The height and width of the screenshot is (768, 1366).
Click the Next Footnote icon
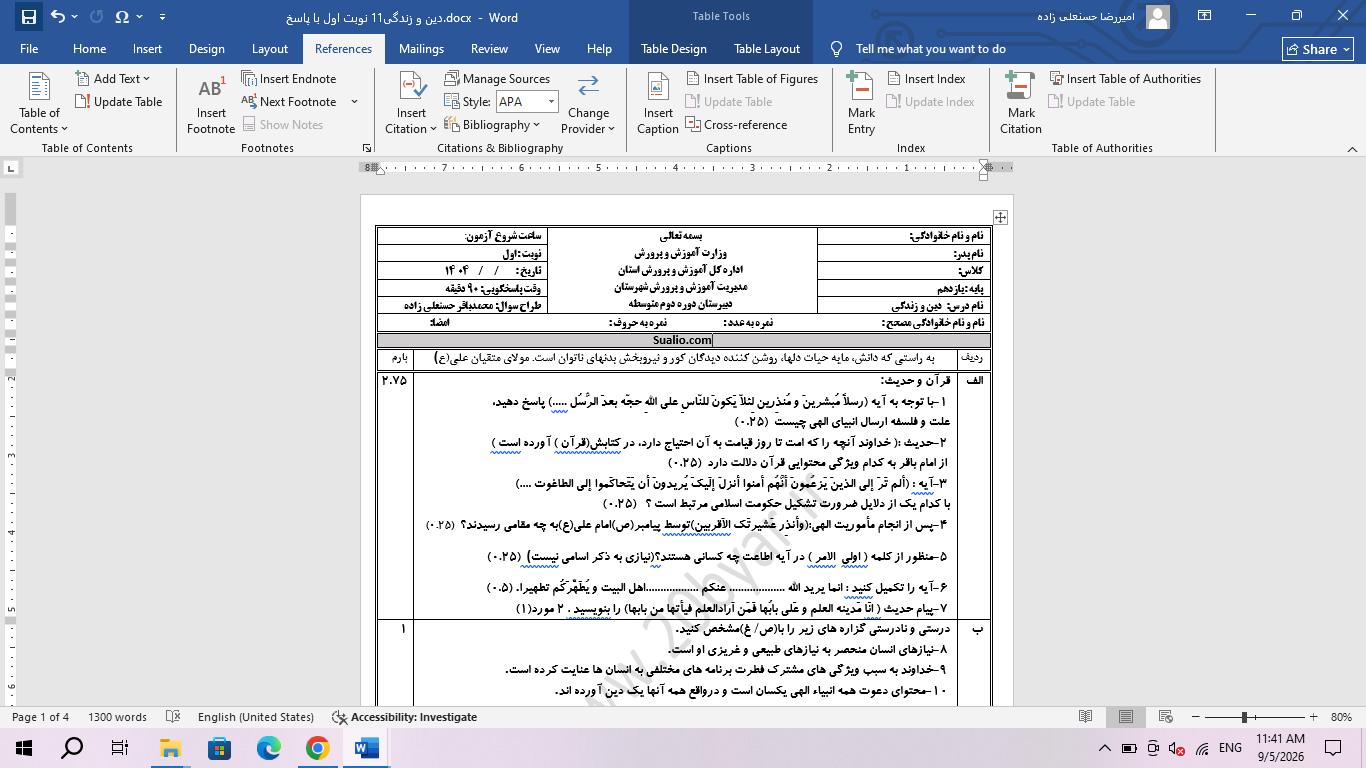click(x=249, y=102)
